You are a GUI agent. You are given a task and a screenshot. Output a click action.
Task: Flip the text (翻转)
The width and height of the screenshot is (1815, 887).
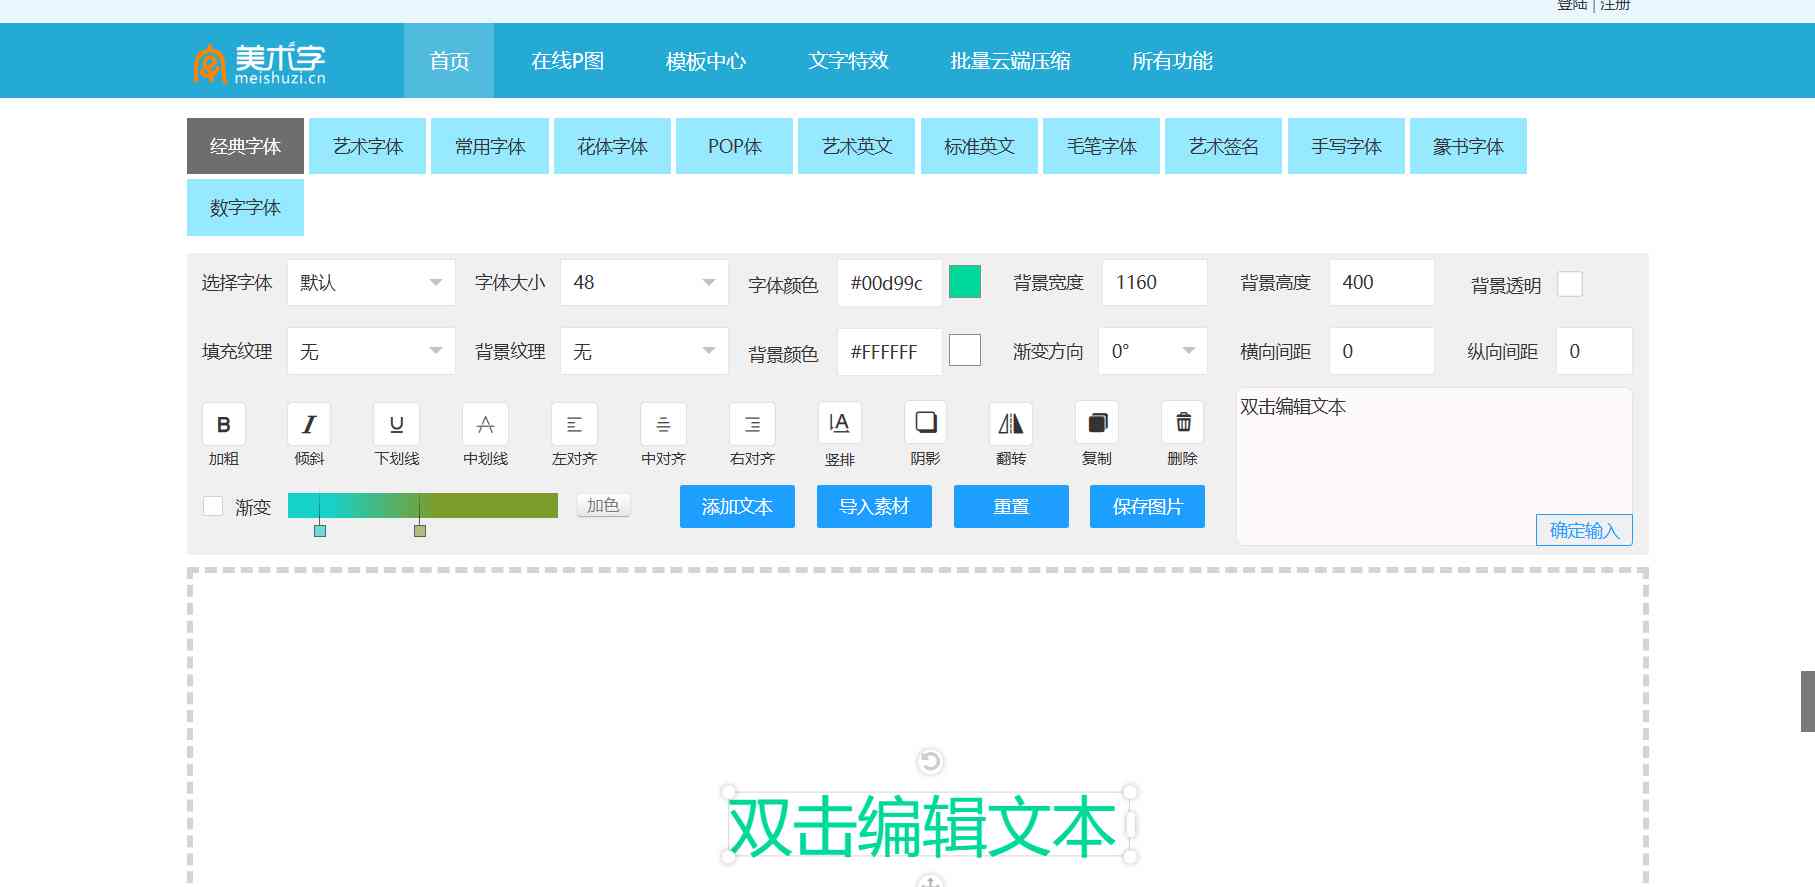pos(1011,424)
